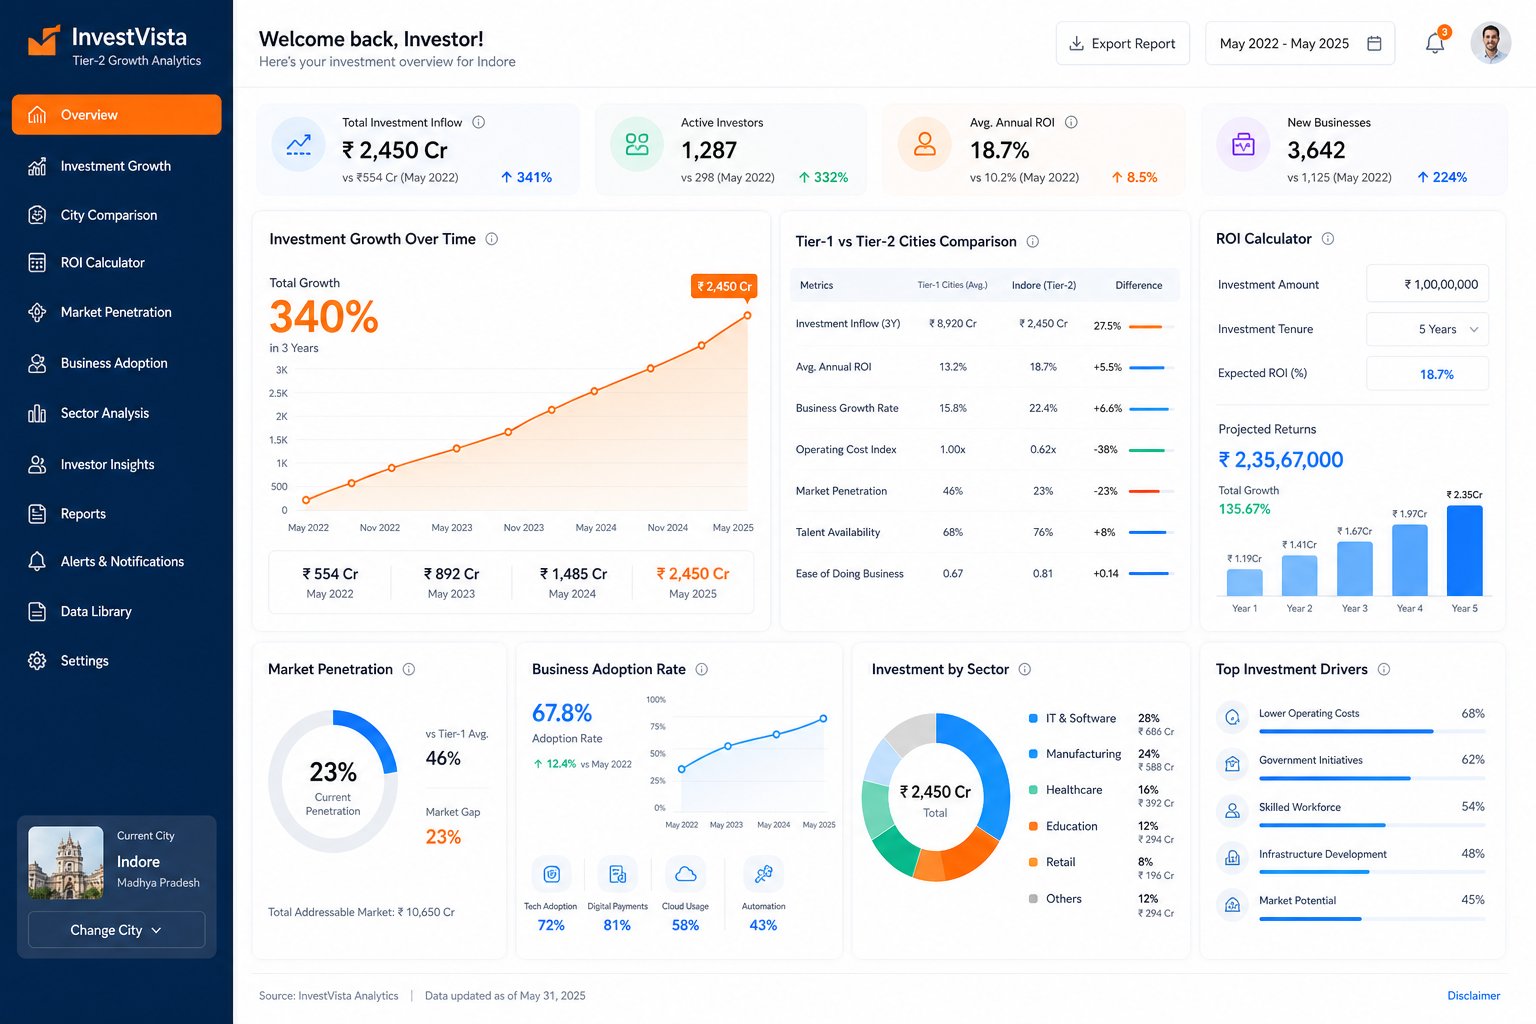Click the Lower Operating Costs progress bar
This screenshot has width=1536, height=1024.
1371,732
